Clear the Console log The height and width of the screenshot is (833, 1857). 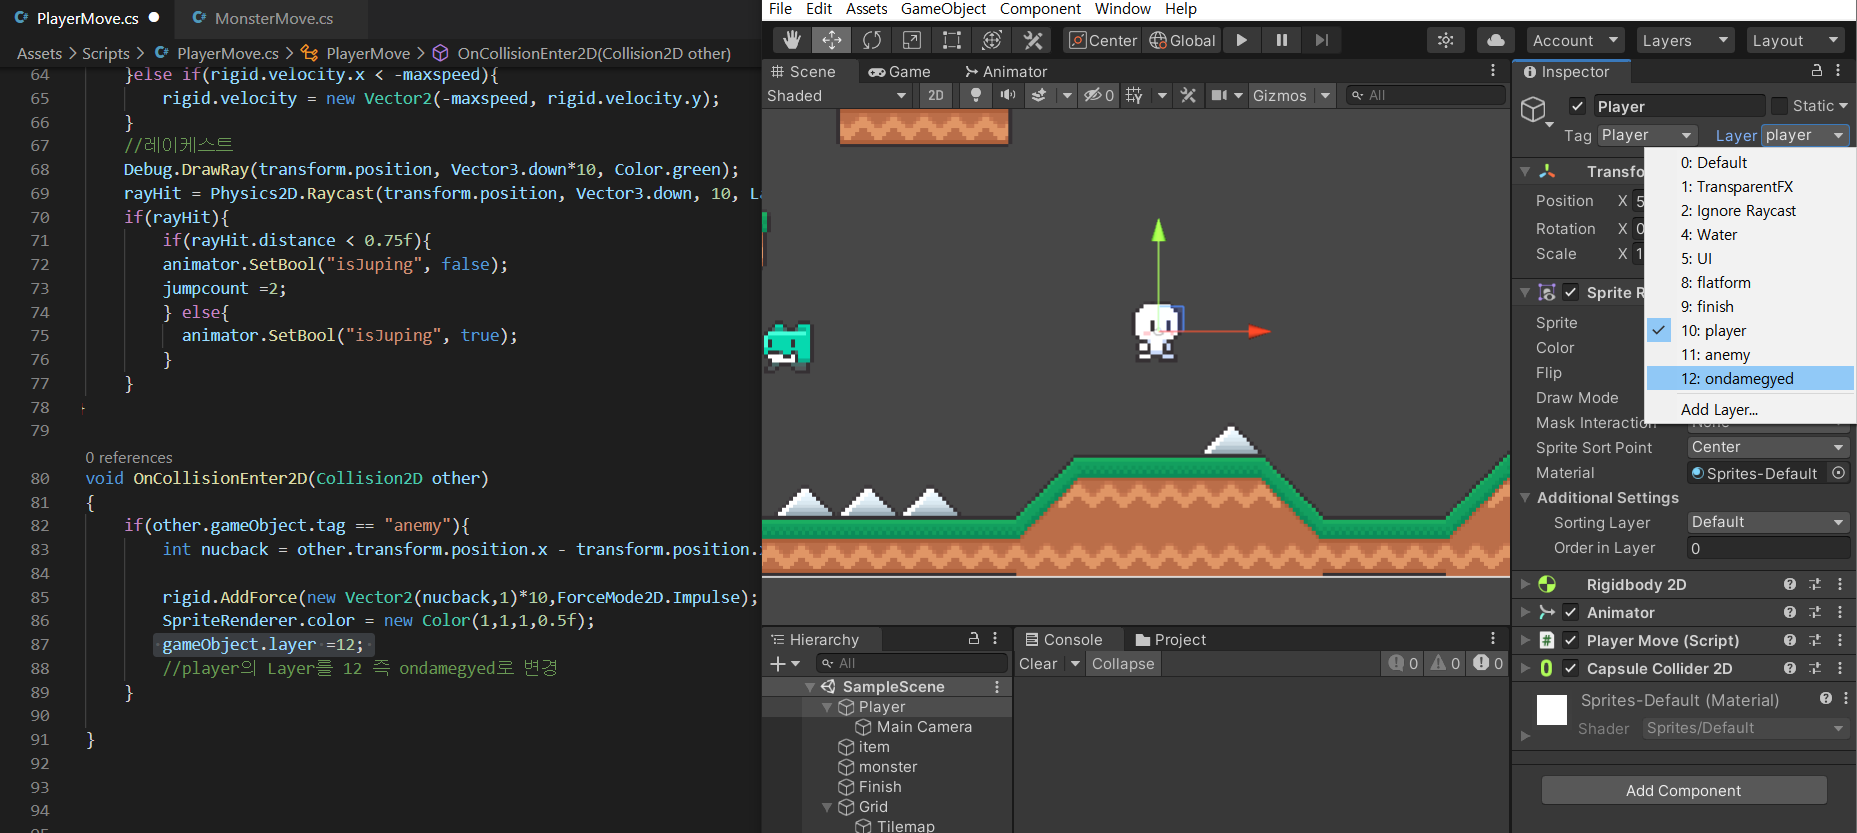(x=1038, y=664)
